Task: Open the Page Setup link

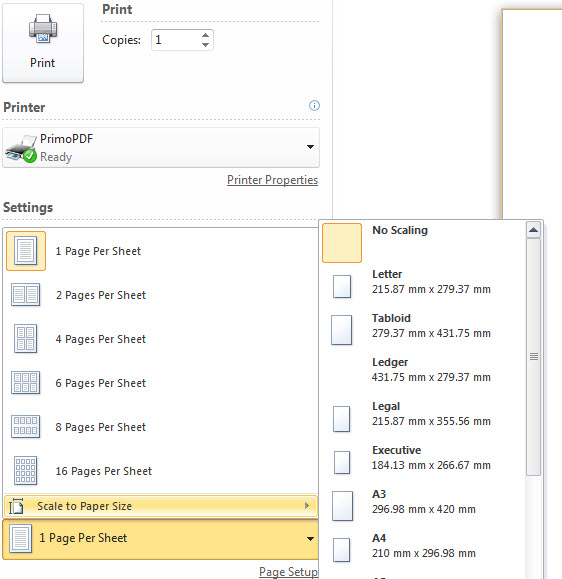Action: [288, 572]
